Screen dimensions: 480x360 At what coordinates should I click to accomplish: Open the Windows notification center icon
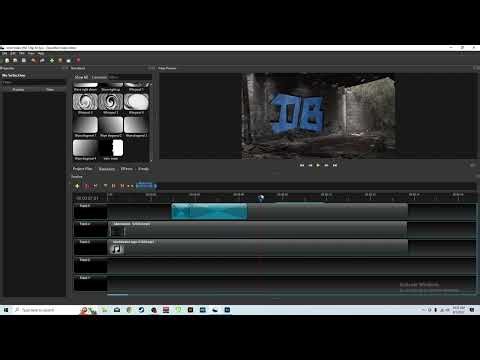tap(472, 310)
